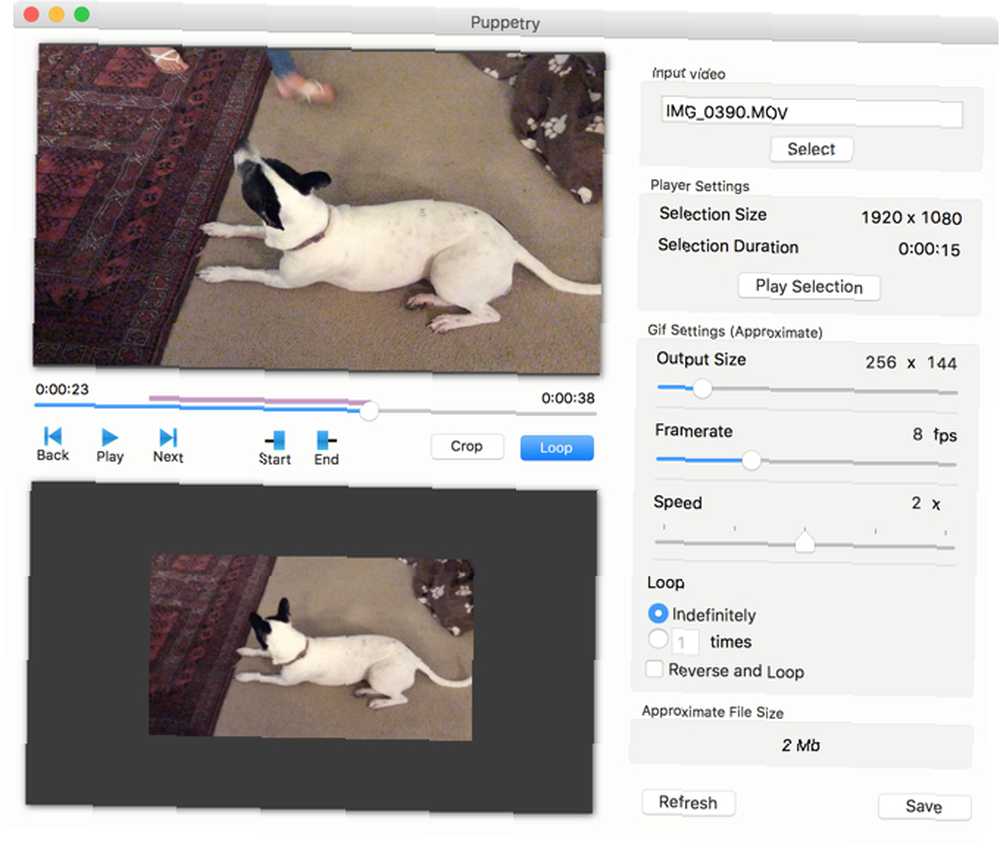The image size is (1000, 848).
Task: Click the GIF output preview image
Action: click(311, 648)
